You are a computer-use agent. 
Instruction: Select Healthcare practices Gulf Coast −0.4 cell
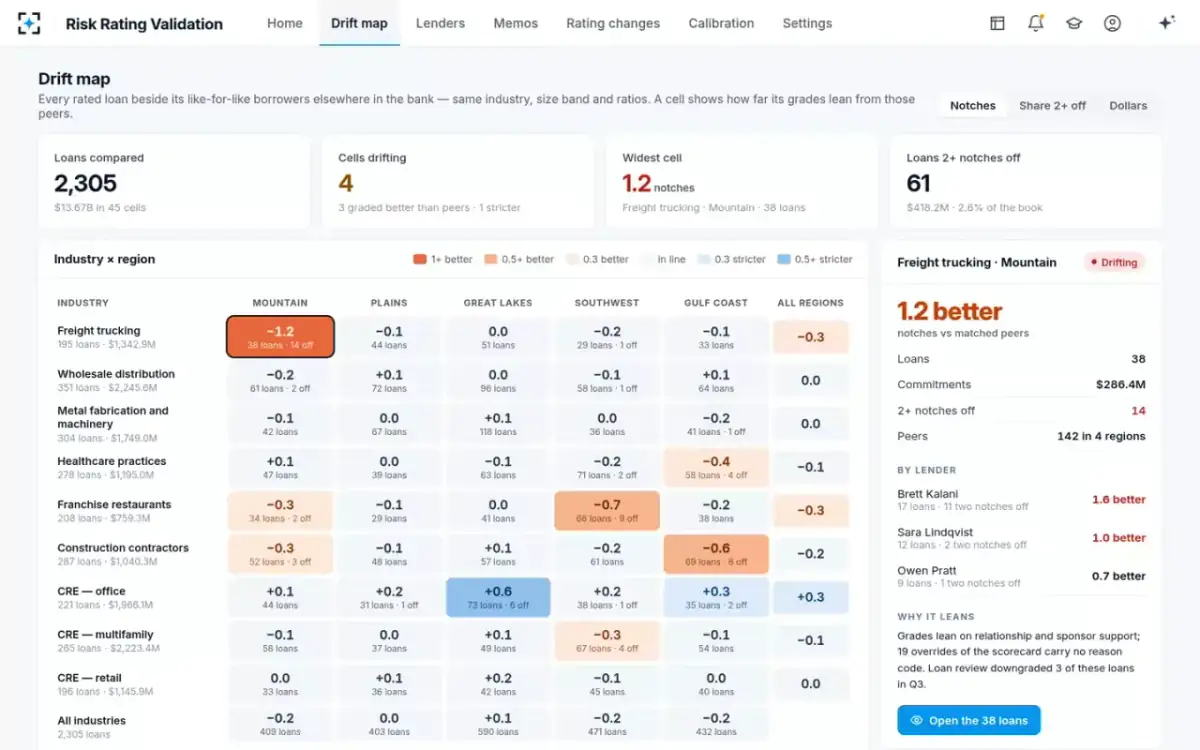tap(716, 467)
